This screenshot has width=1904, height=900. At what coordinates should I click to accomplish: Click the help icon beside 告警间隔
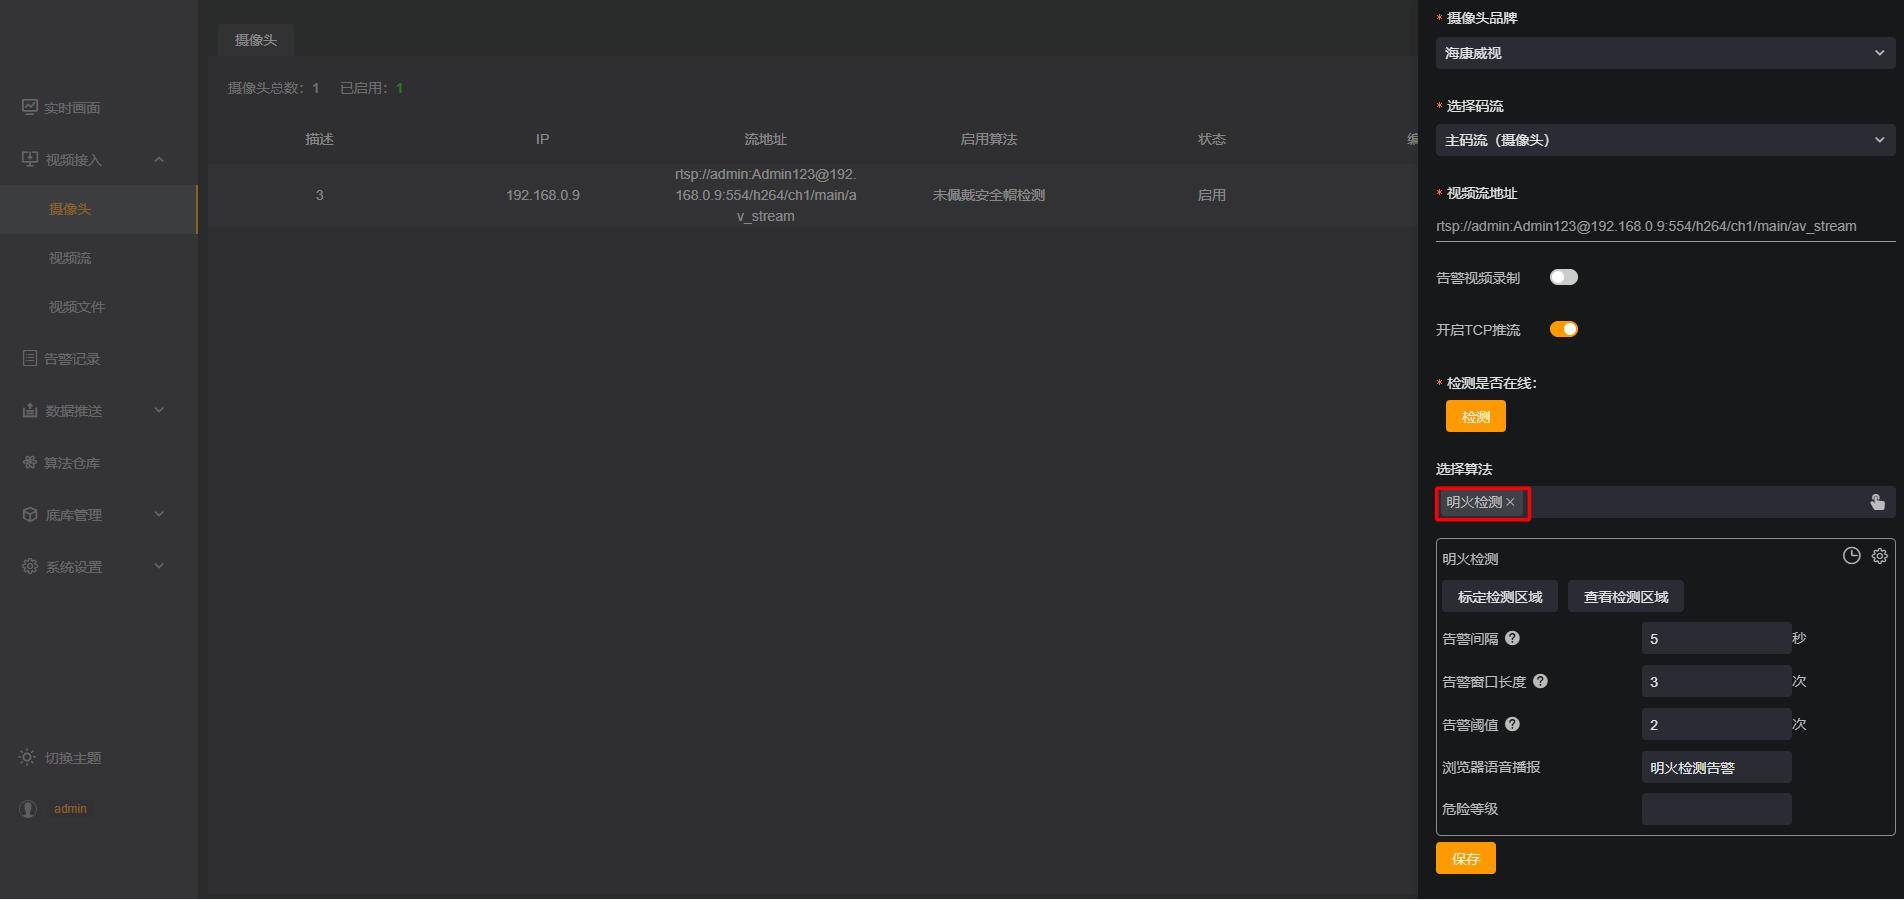tap(1512, 638)
